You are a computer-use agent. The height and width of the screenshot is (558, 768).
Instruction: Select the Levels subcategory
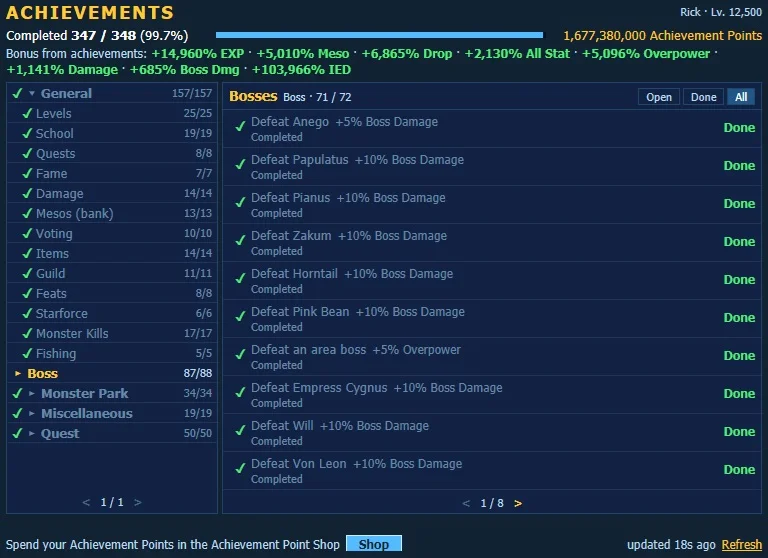point(112,113)
